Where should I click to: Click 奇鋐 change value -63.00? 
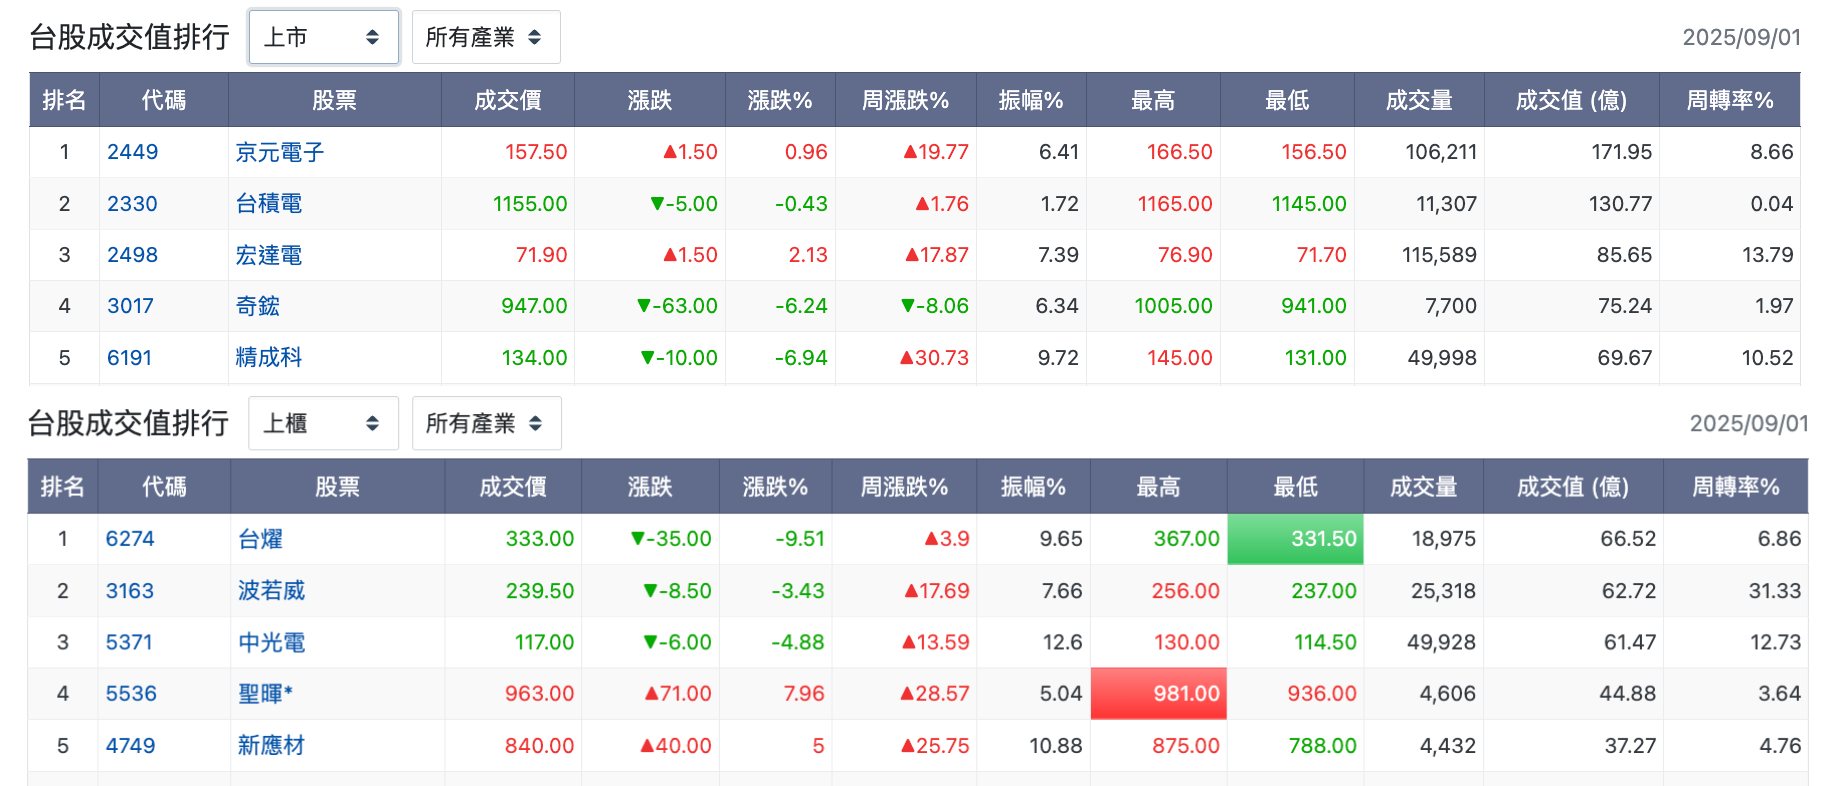[x=677, y=306]
